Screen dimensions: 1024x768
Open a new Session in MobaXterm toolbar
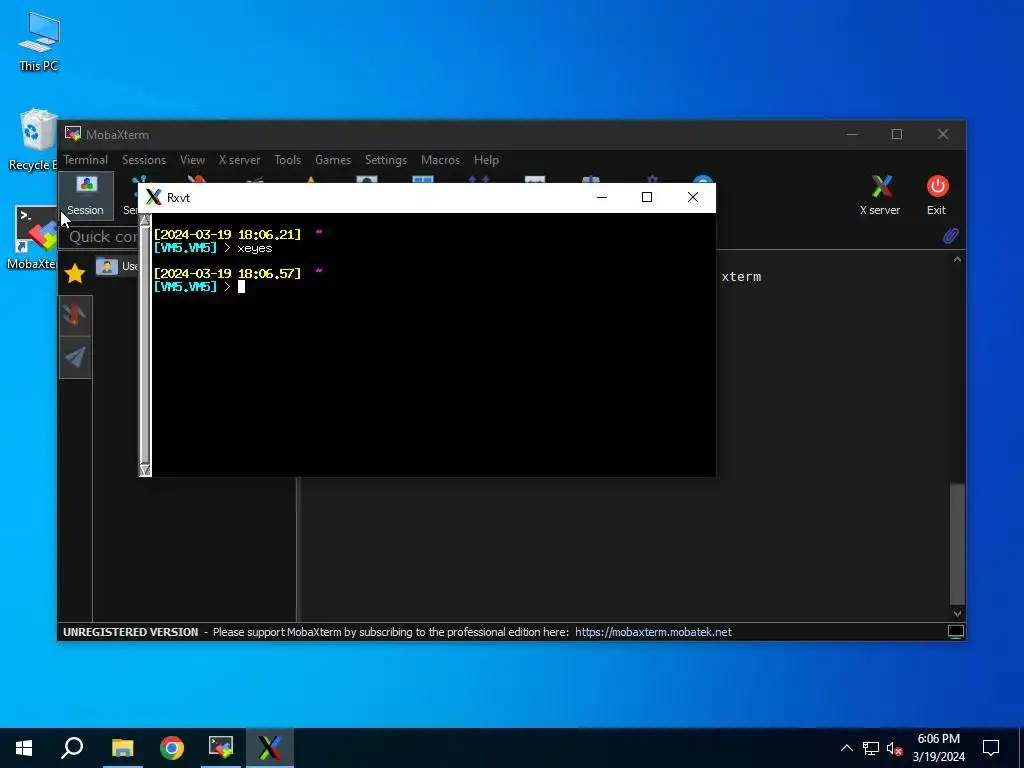86,196
